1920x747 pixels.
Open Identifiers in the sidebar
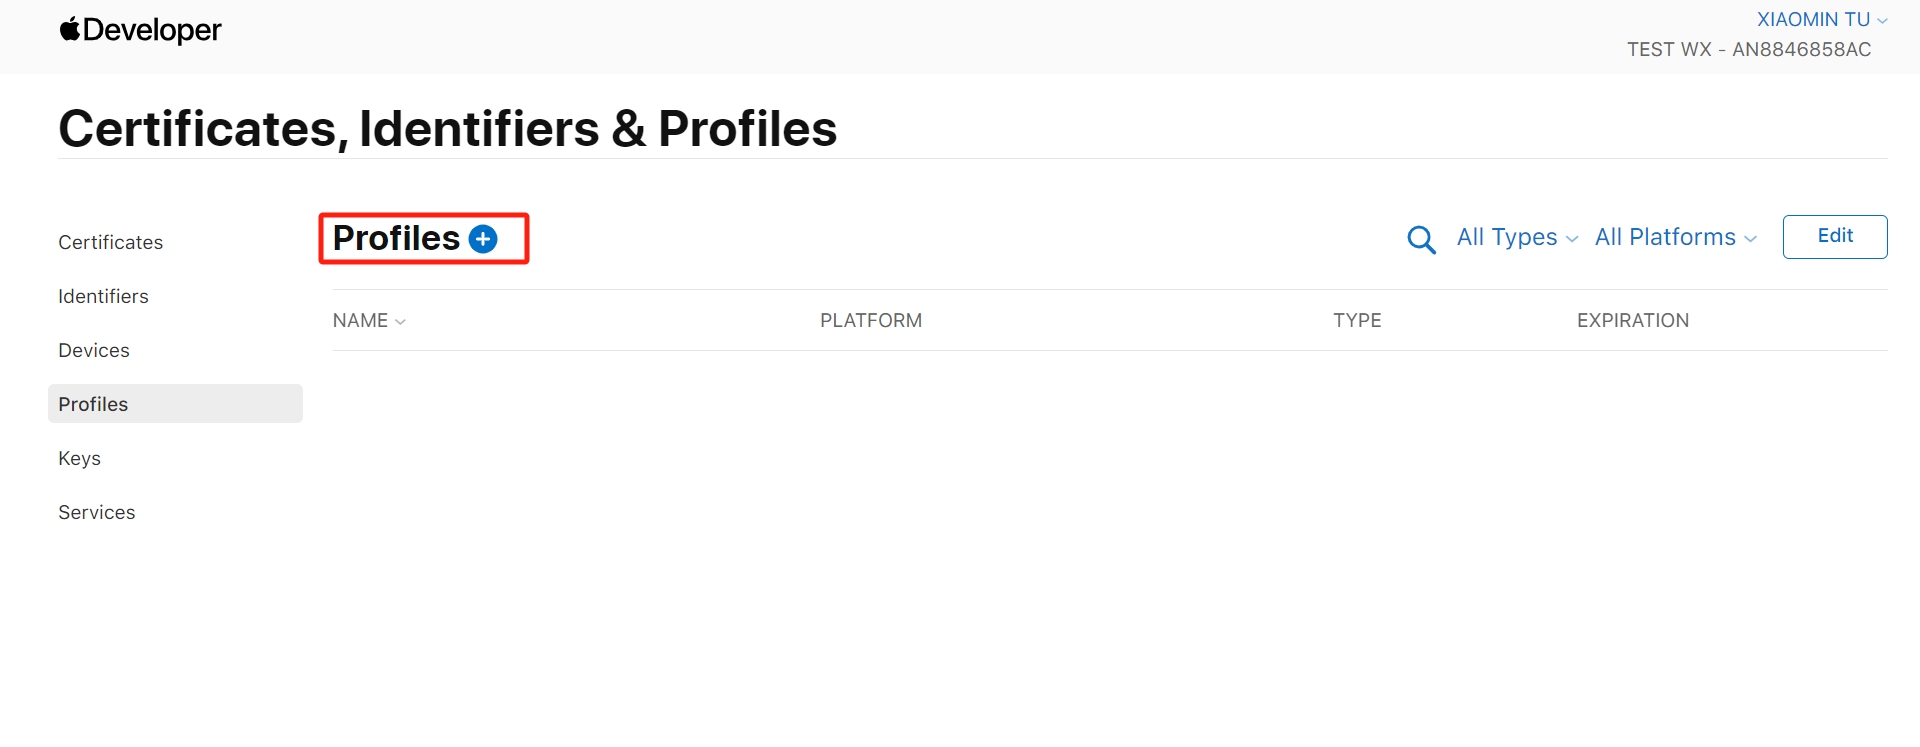104,296
